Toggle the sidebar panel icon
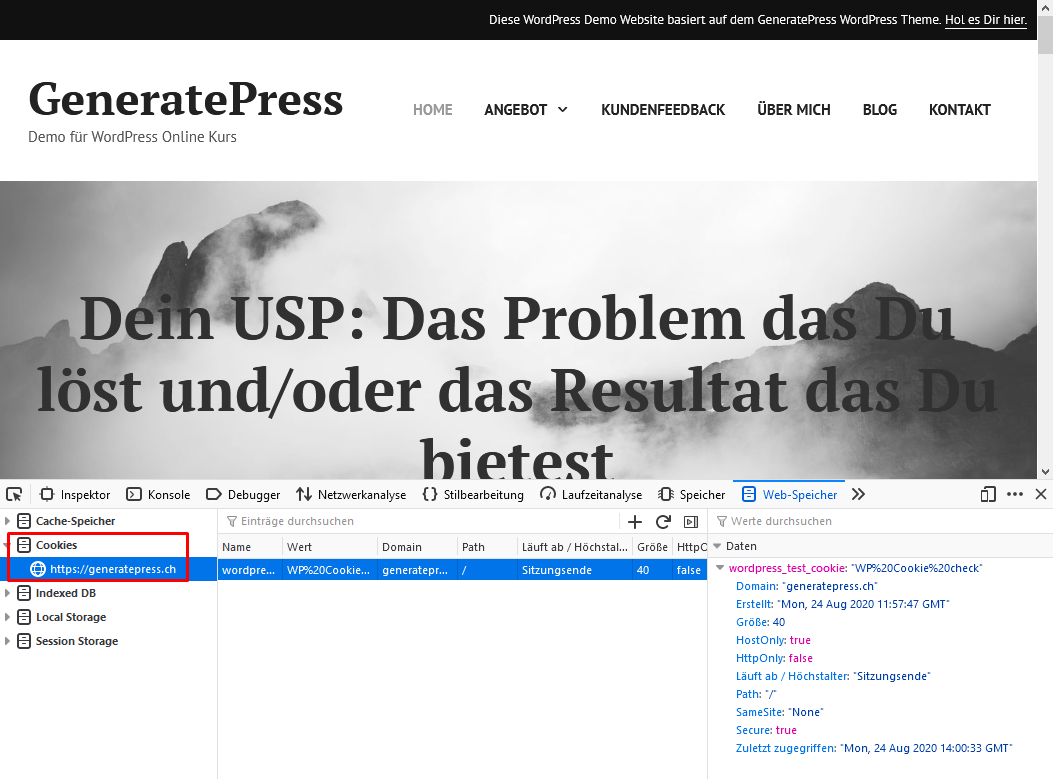Viewport: 1053px width, 779px height. (691, 522)
